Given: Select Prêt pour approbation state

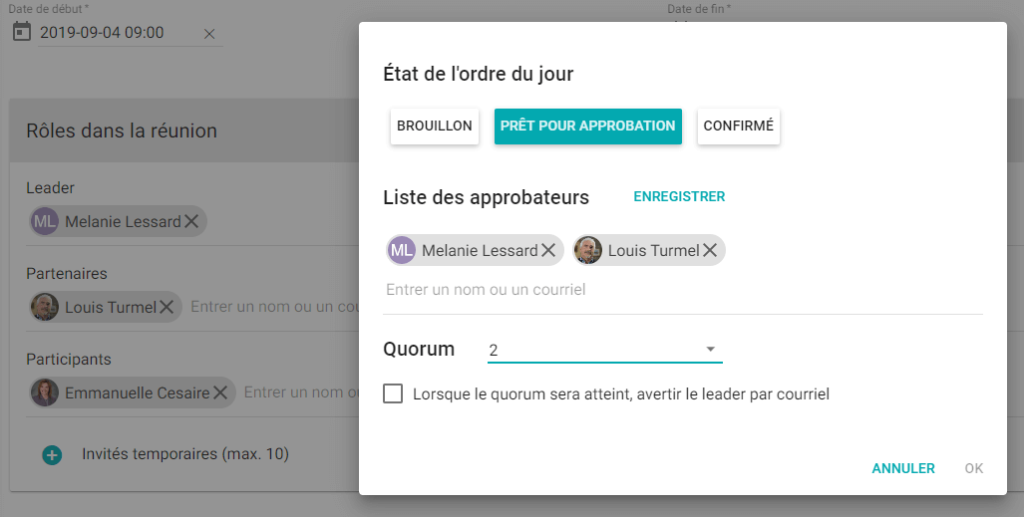Looking at the screenshot, I should tap(588, 126).
